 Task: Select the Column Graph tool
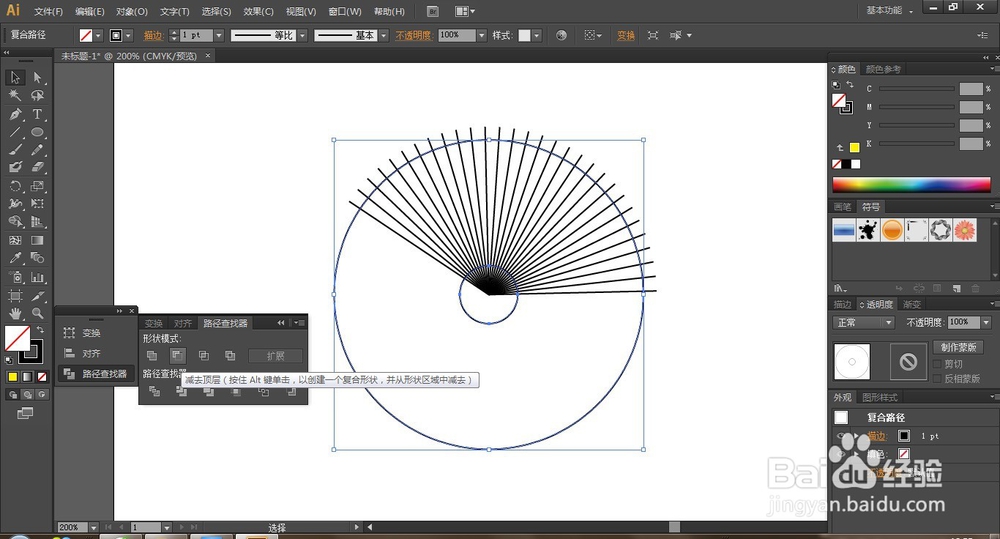37,277
